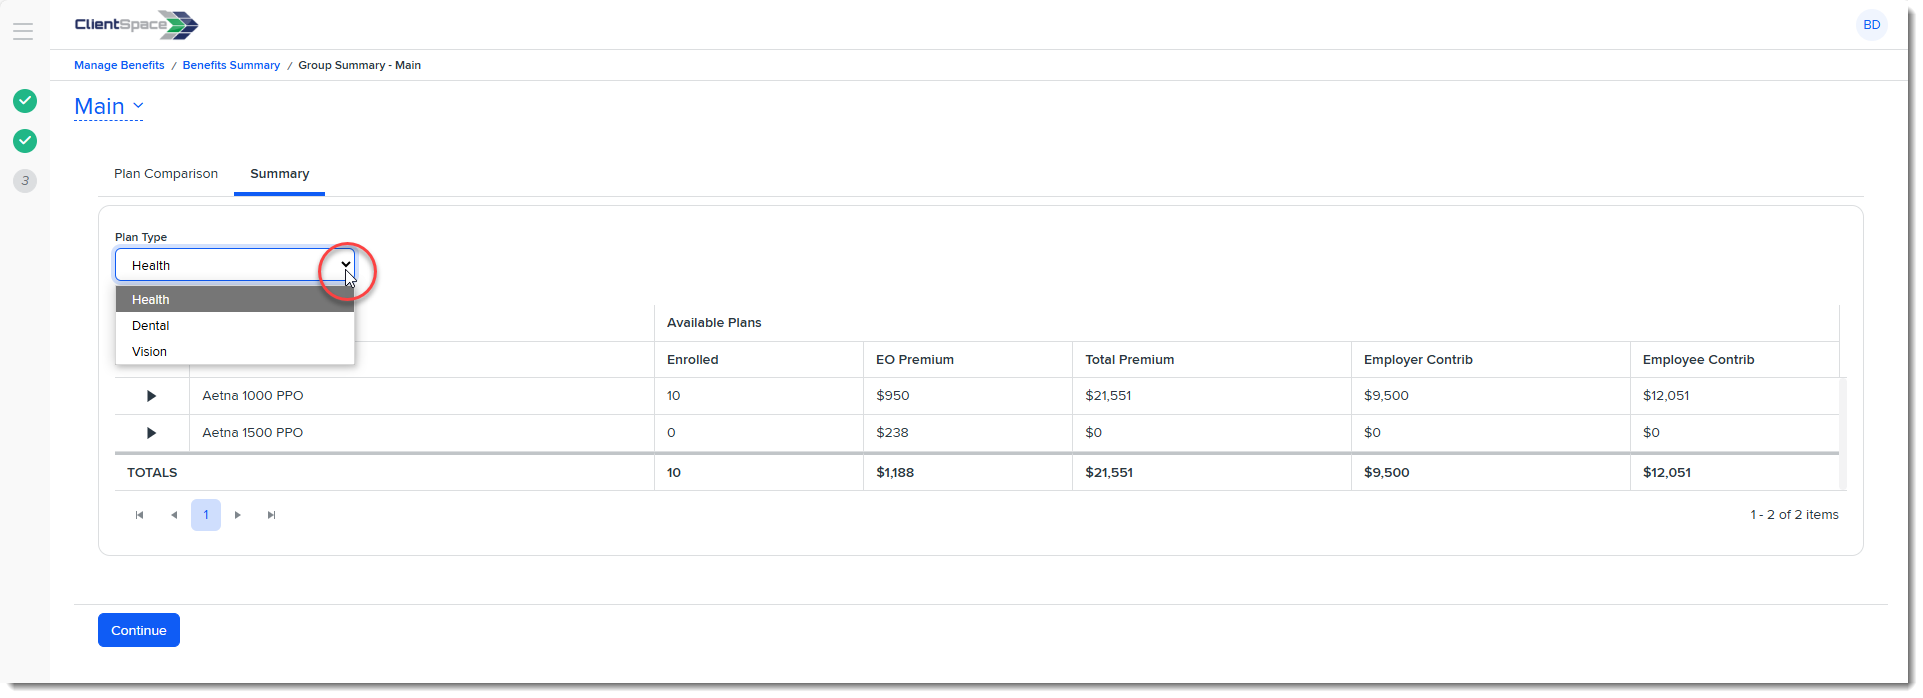The width and height of the screenshot is (1923, 698).
Task: Go to previous page arrow
Action: [x=174, y=515]
